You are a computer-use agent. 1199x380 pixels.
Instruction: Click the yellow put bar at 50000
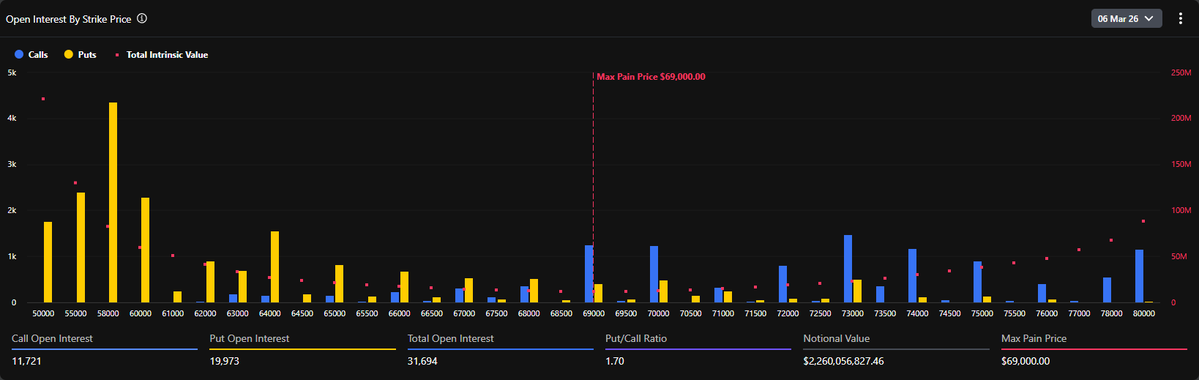tap(48, 262)
